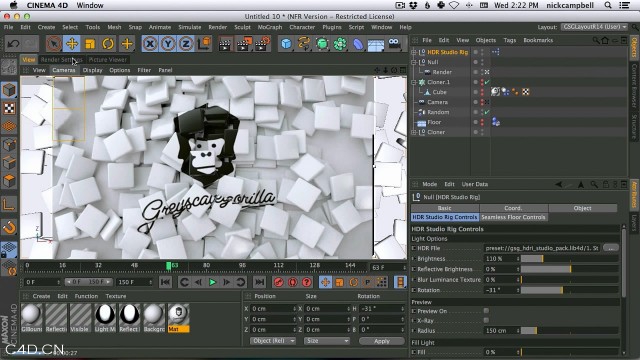
Task: Activate the Rotate tool
Action: pos(108,44)
